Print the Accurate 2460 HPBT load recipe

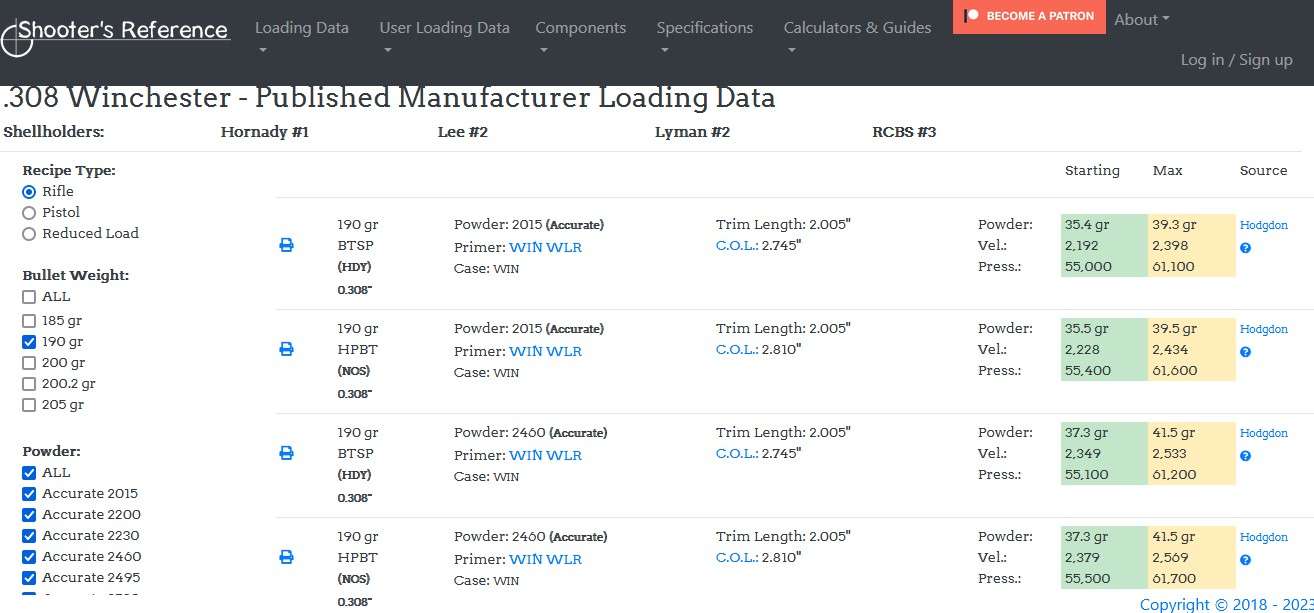[x=286, y=557]
